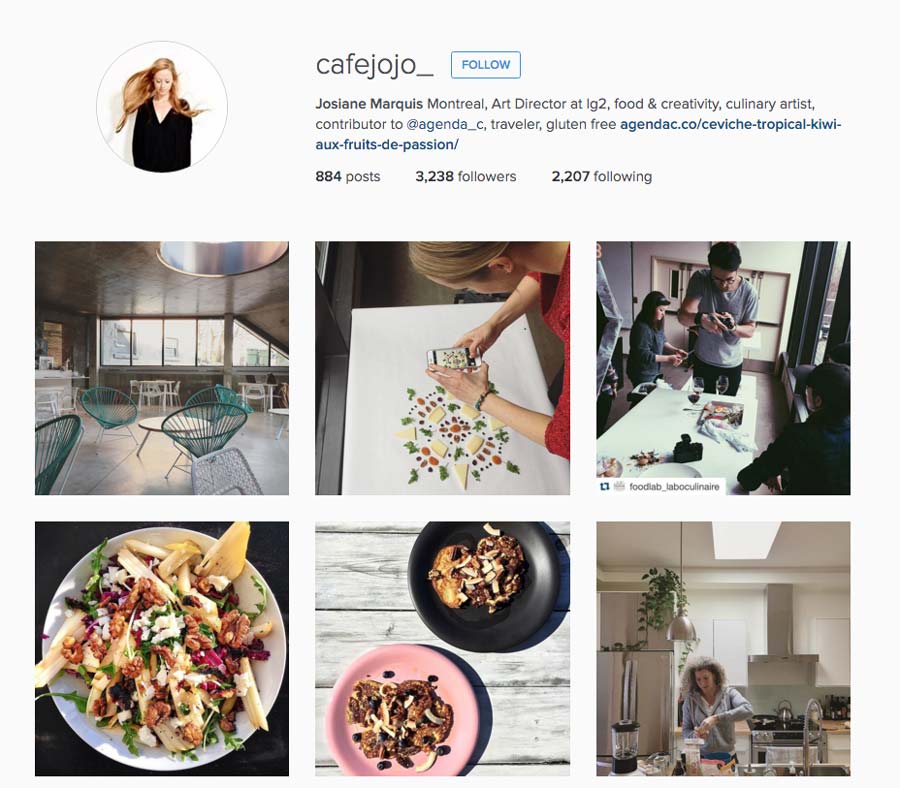The height and width of the screenshot is (788, 900).
Task: Open the pancakes on black and pink plates photo
Action: (x=443, y=649)
